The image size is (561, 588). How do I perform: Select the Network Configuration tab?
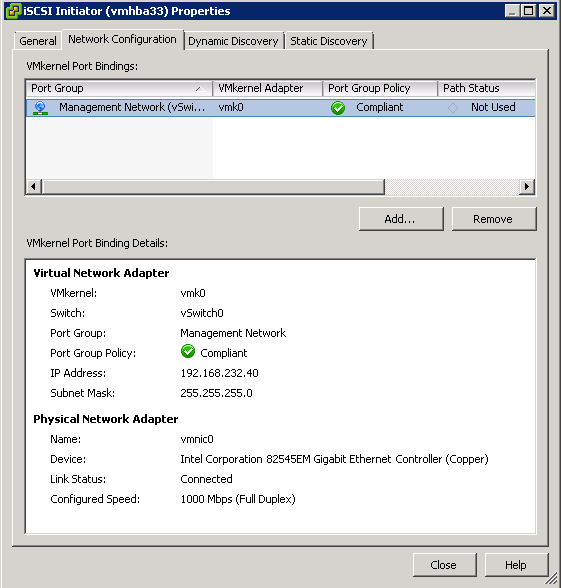(122, 39)
